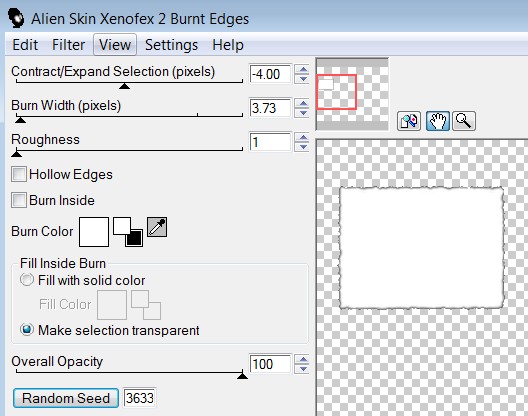Screen dimensions: 528x416
Task: Click the show original preview toggle icon
Action: click(x=409, y=121)
